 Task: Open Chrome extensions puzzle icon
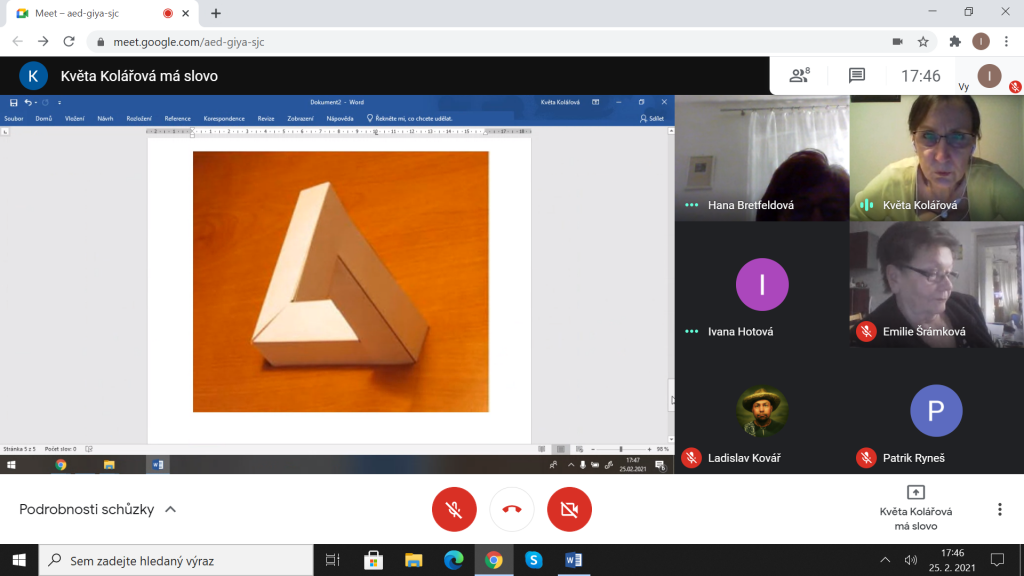[x=954, y=41]
